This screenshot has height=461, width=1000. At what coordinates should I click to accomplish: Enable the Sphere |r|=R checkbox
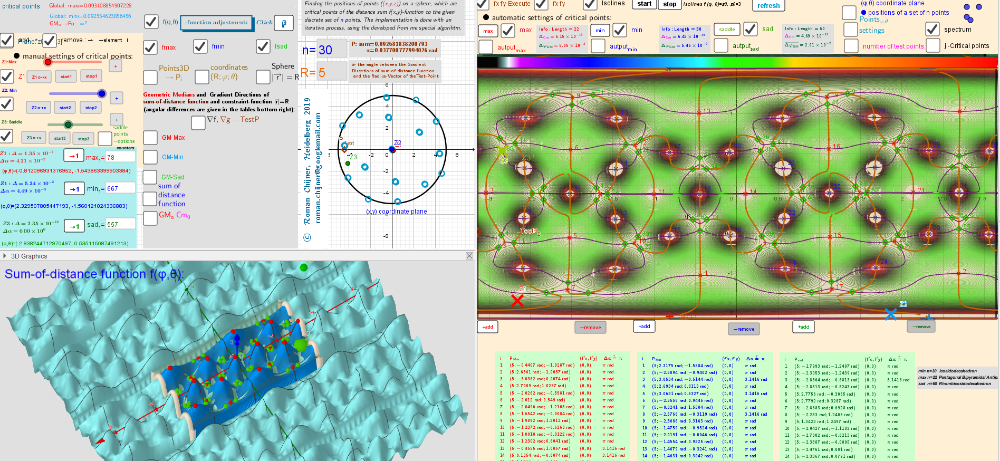click(263, 77)
